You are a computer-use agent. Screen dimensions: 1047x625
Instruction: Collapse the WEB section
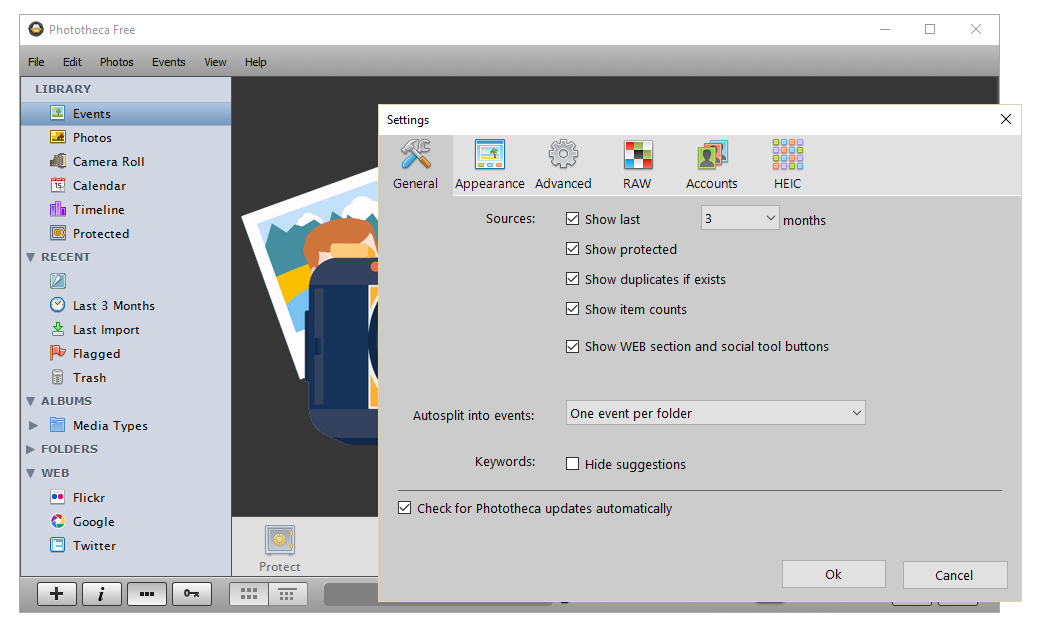(x=31, y=473)
